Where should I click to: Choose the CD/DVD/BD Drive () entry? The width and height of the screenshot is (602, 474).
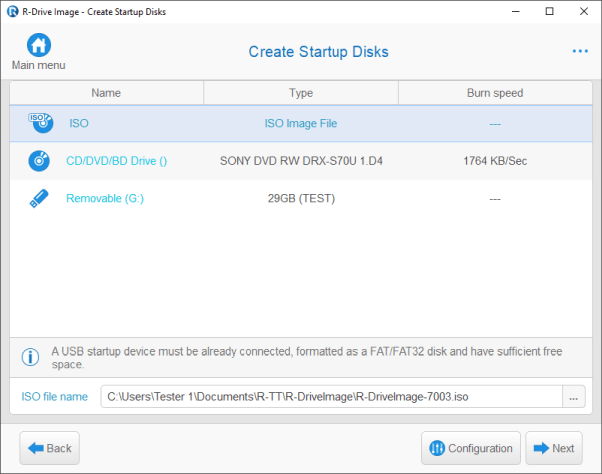[116, 161]
